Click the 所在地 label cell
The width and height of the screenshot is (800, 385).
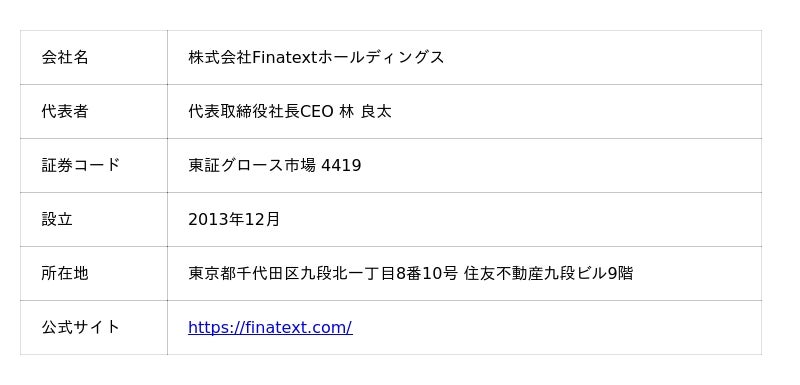coord(94,274)
